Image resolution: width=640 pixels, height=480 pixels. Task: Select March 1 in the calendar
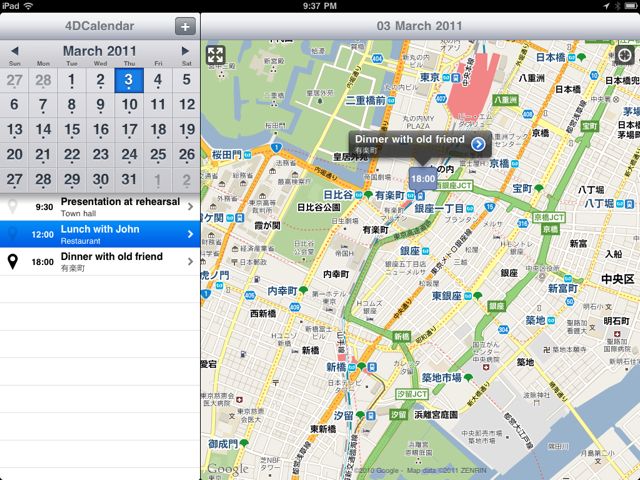click(72, 80)
